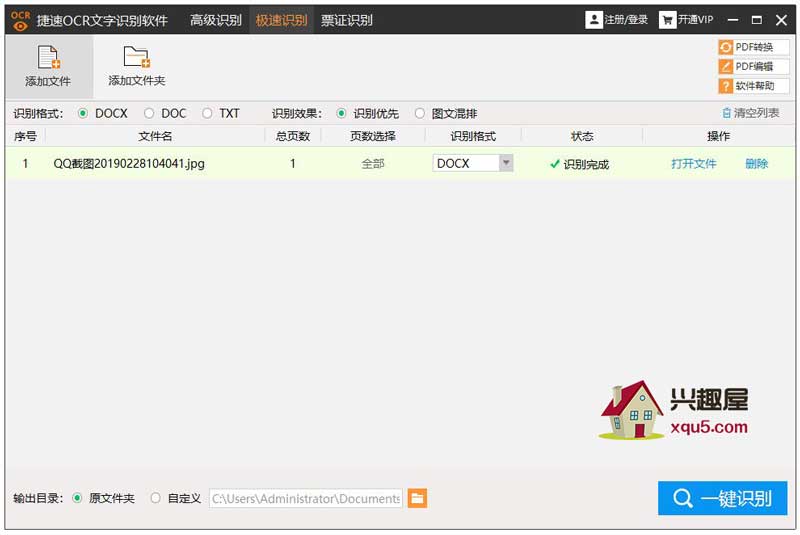Image resolution: width=800 pixels, height=535 pixels.
Task: Choose 图文混排 recognition effect option
Action: coord(420,113)
